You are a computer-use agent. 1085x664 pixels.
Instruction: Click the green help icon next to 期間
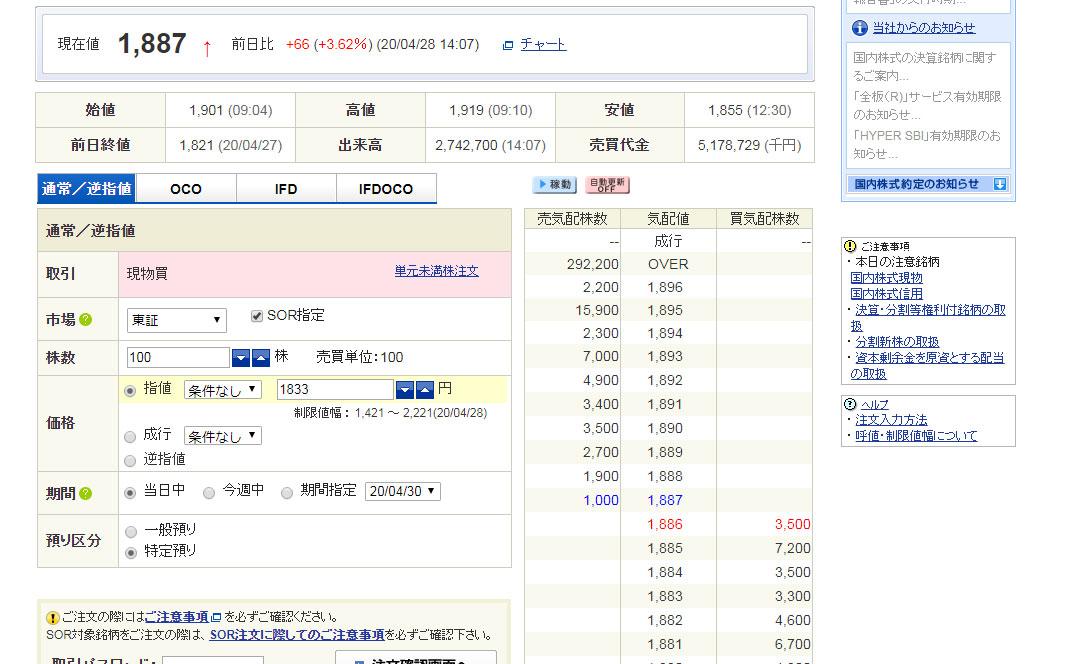click(x=85, y=493)
